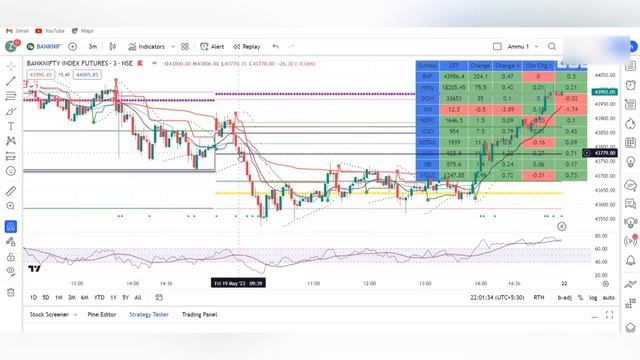
Task: Select the 1D date range
Action: pyautogui.click(x=33, y=298)
